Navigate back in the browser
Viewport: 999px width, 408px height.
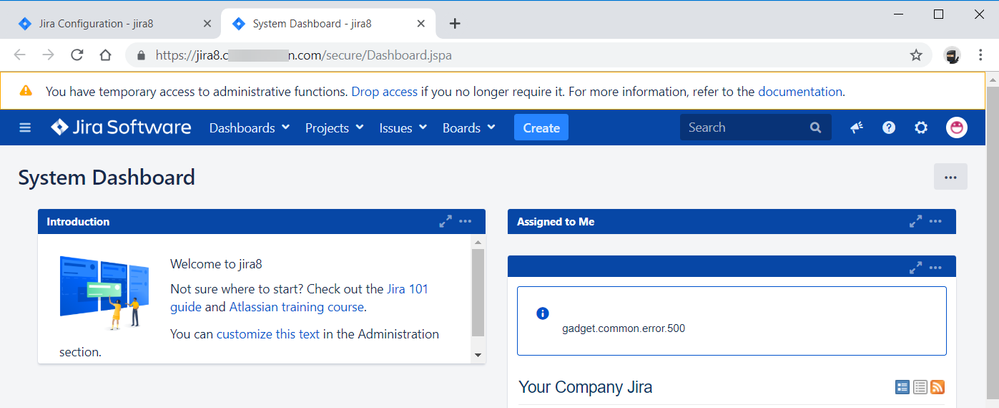coord(20,55)
